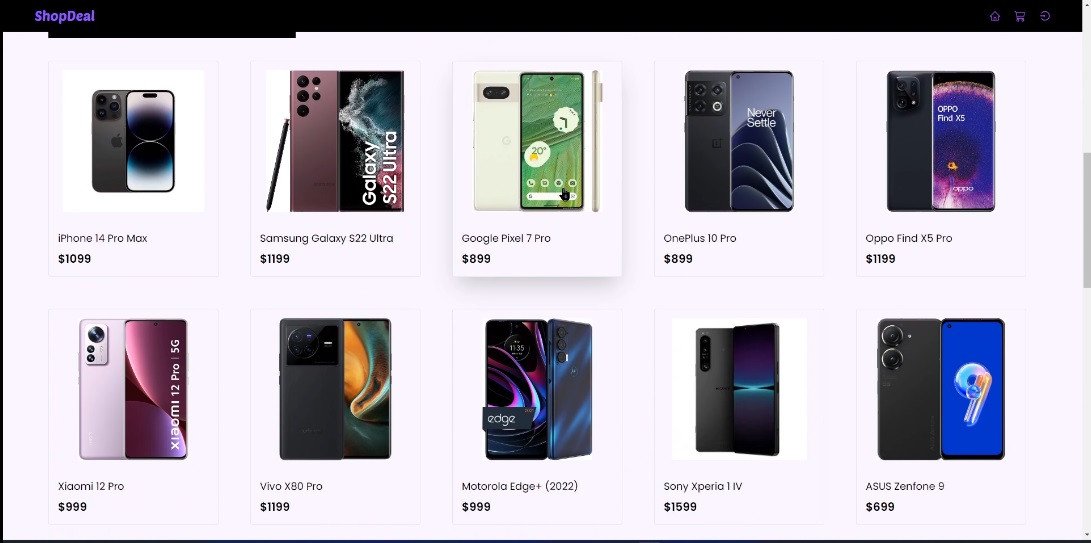Click Motorola Edge+ (2022) image
The width and height of the screenshot is (1091, 543).
pos(537,388)
